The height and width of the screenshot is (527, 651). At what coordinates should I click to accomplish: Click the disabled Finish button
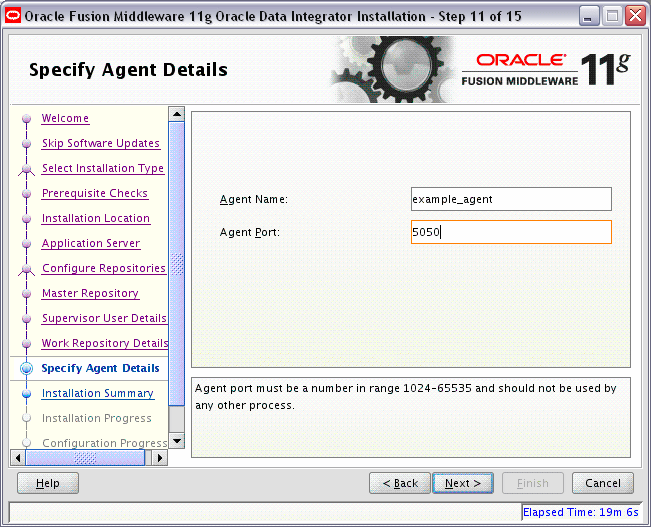point(533,483)
